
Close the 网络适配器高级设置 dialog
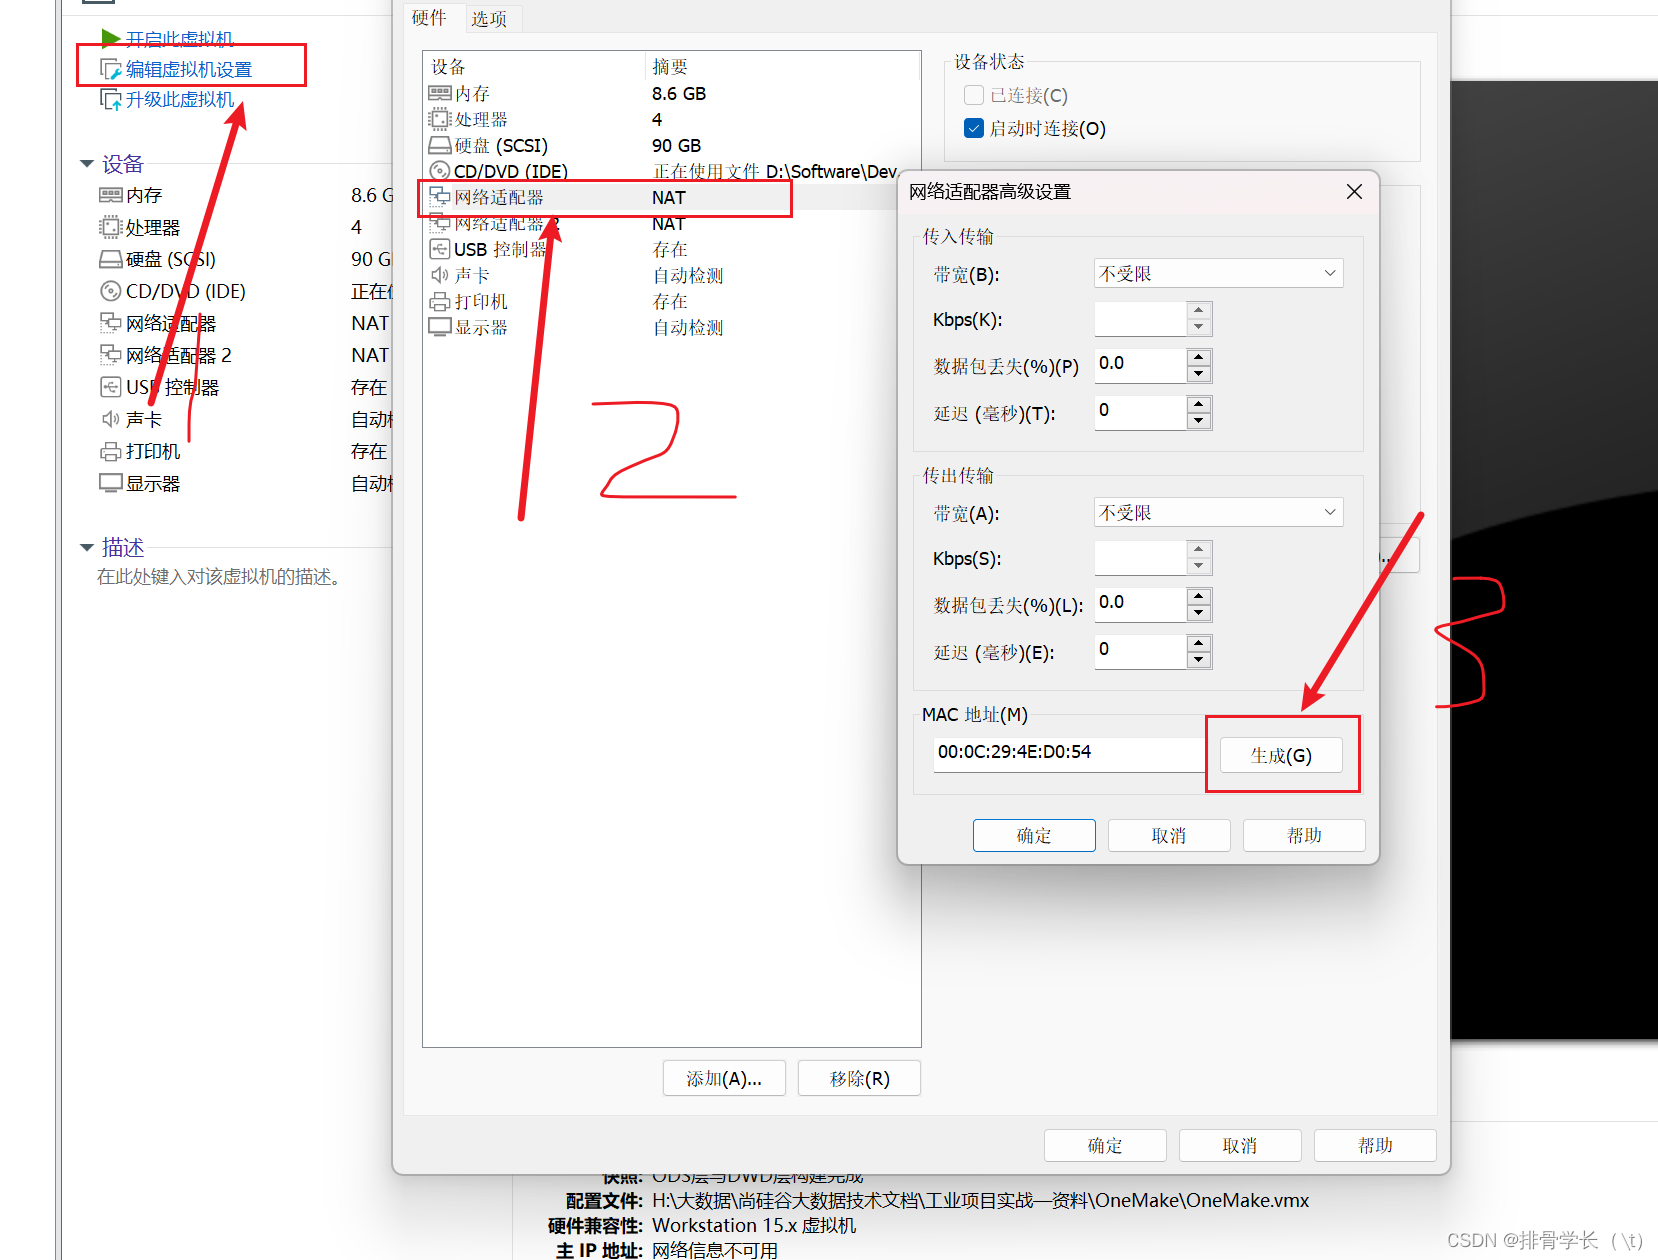pos(1354,191)
